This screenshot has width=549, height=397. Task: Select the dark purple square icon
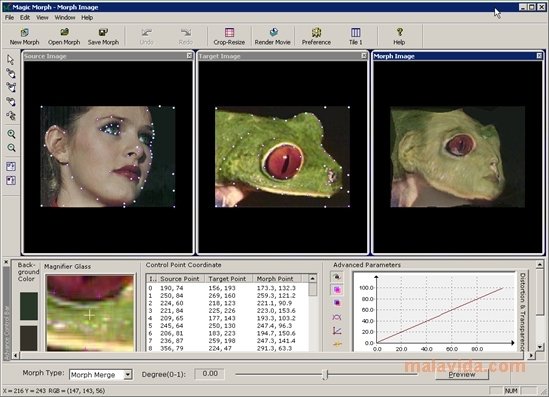pos(337,303)
